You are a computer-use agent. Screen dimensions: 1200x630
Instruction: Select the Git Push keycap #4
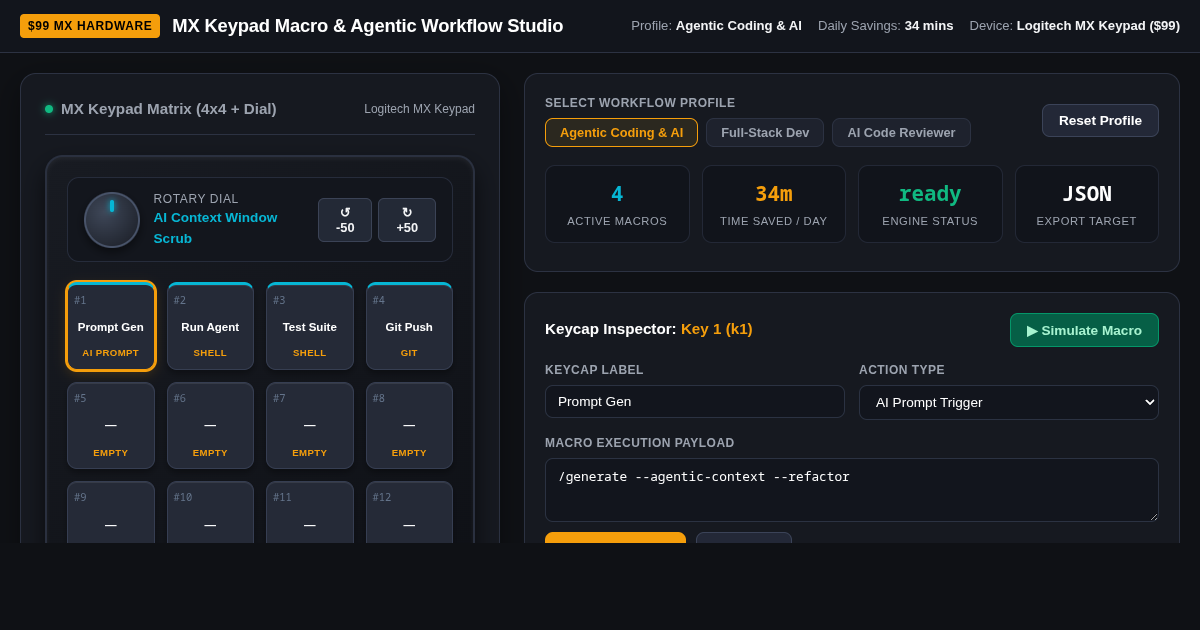click(x=409, y=326)
